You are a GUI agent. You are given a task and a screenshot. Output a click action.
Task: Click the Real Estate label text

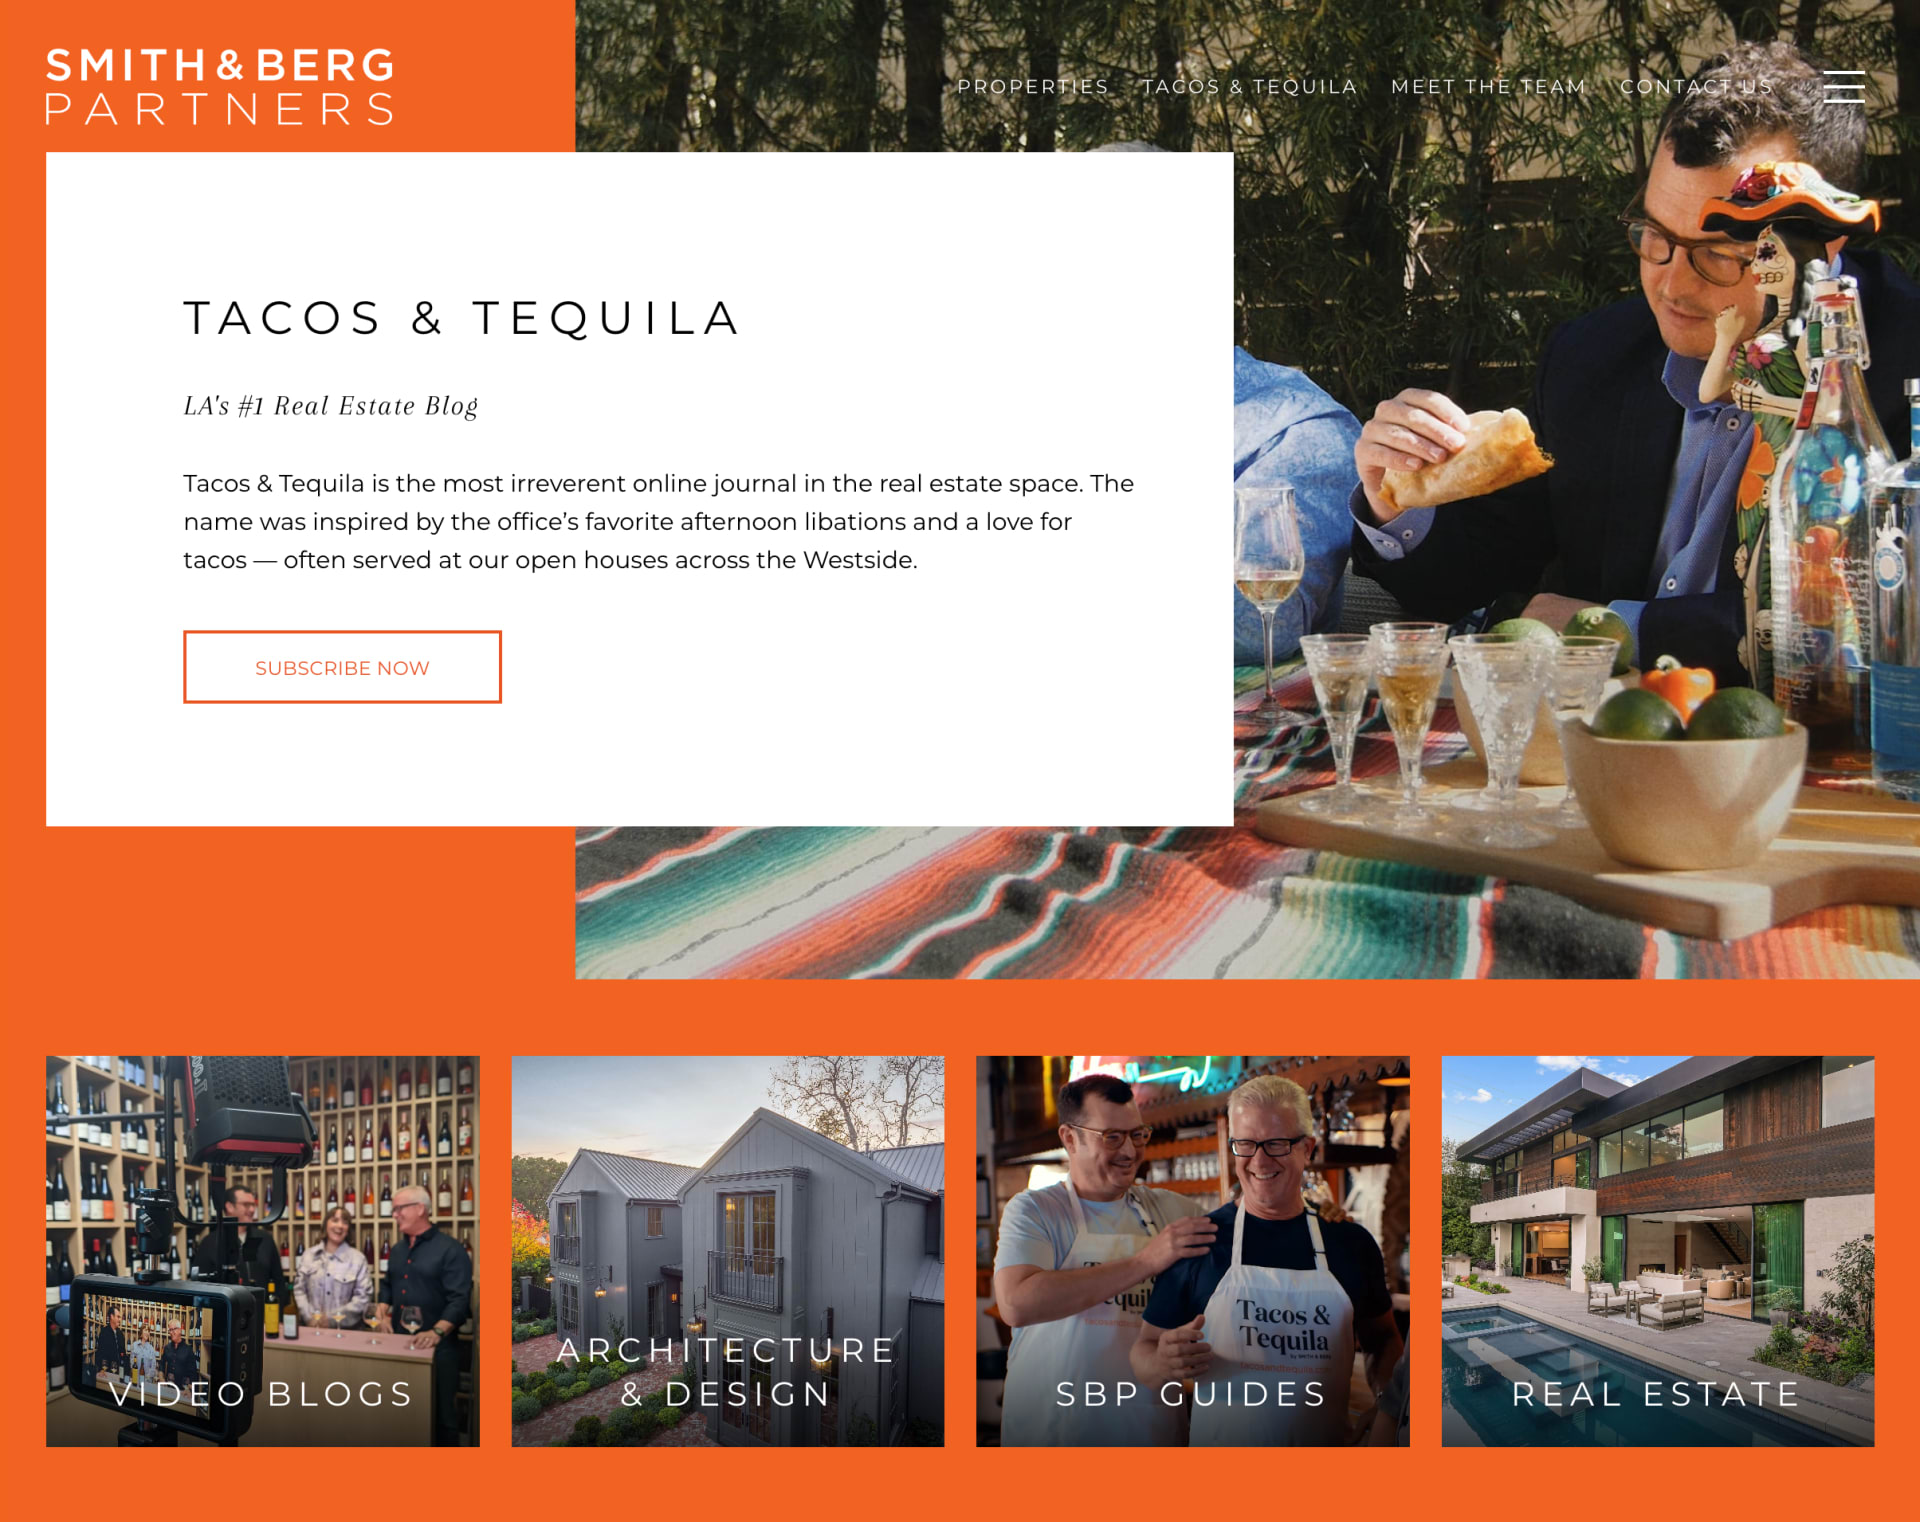[x=1657, y=1394]
